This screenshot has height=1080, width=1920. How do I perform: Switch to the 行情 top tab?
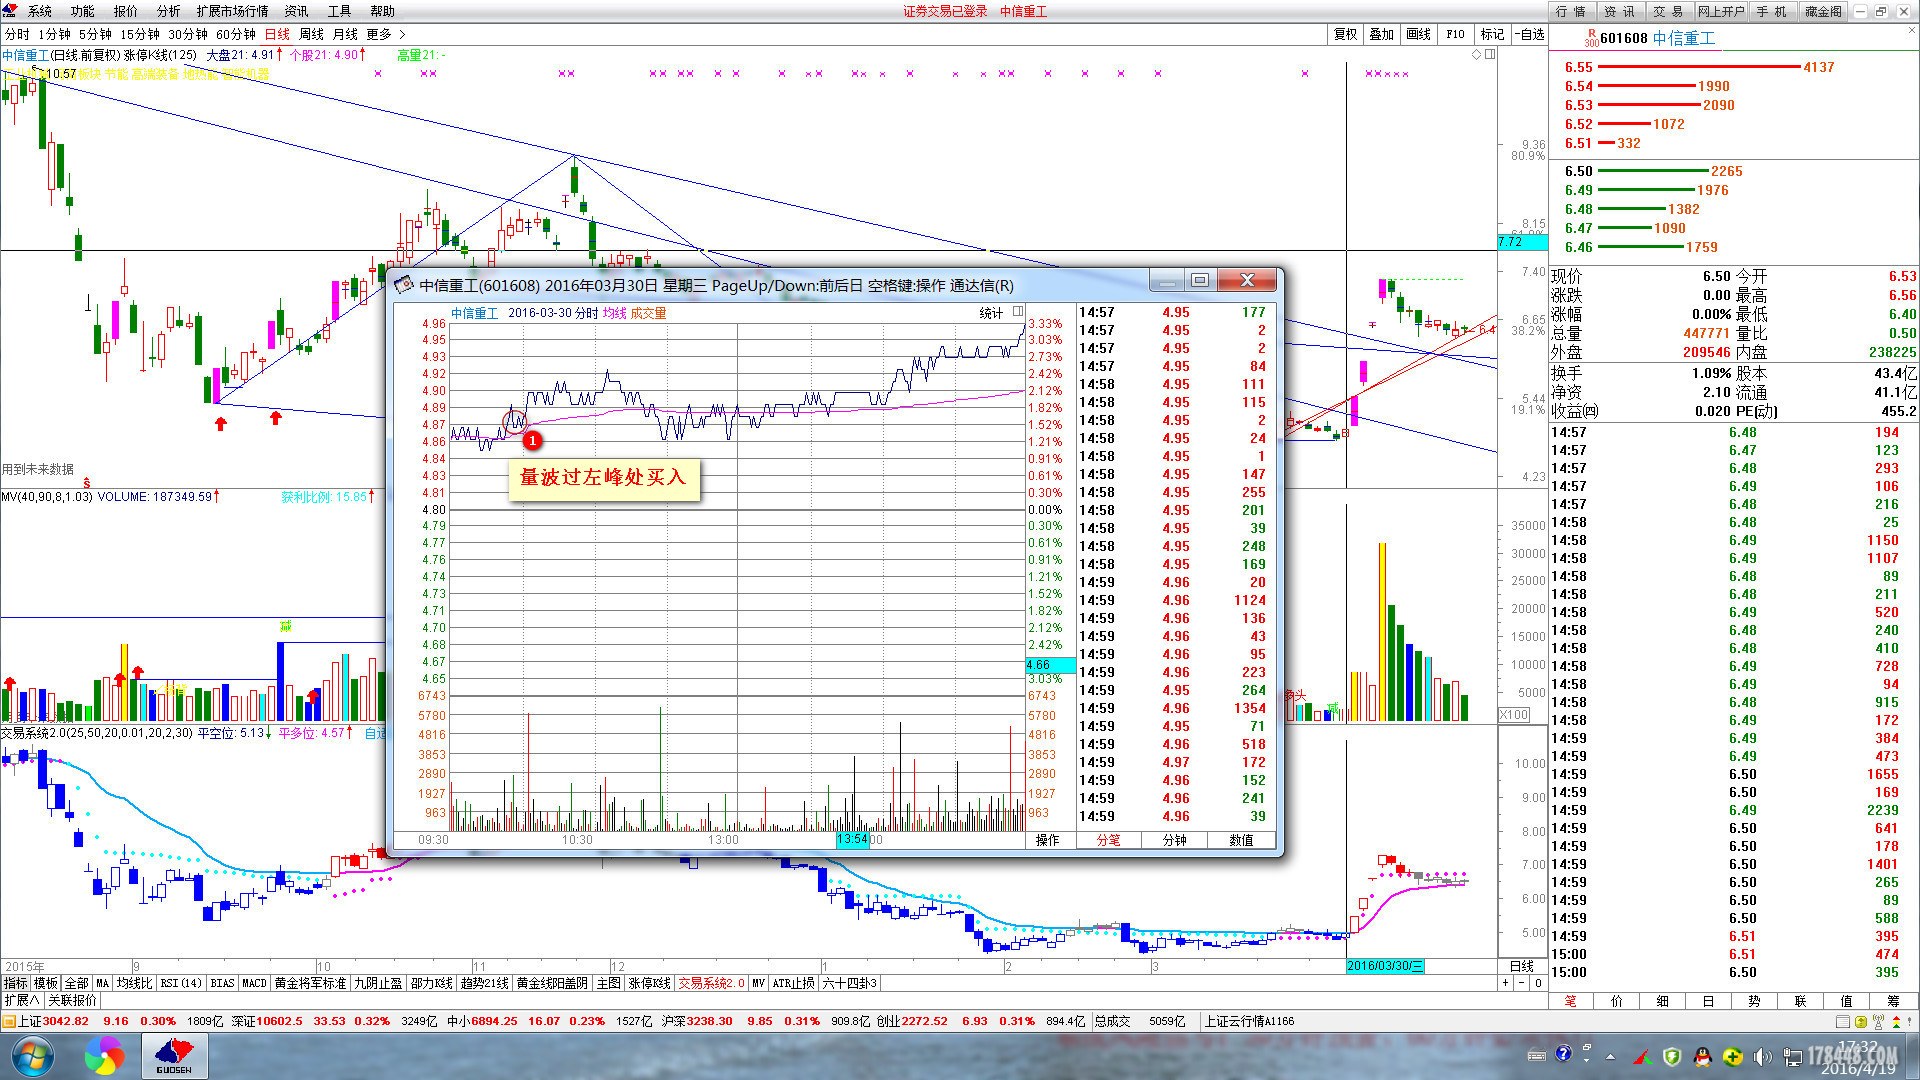(1571, 11)
